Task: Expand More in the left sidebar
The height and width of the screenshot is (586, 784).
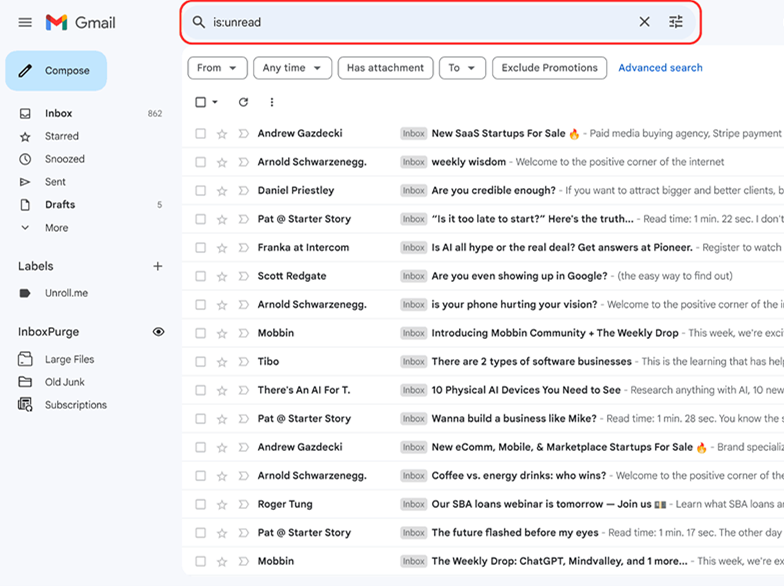Action: pos(56,228)
